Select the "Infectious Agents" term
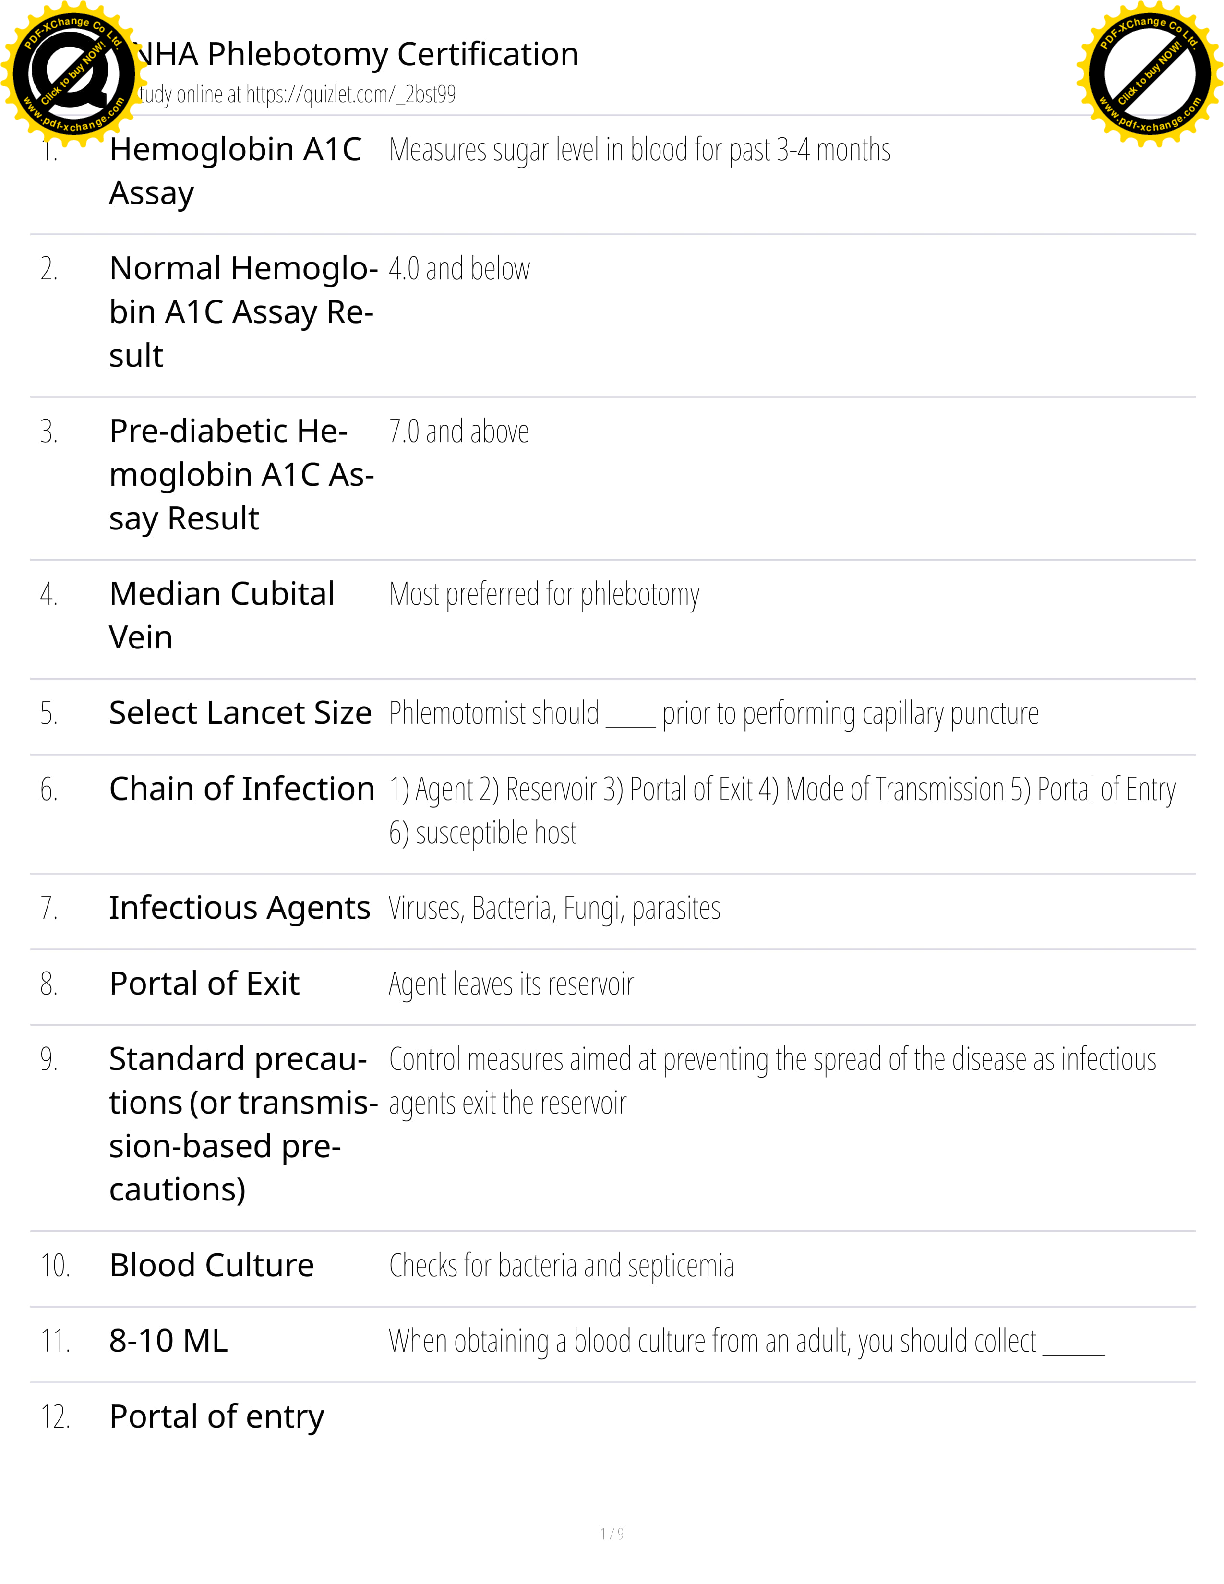Image resolution: width=1224 pixels, height=1584 pixels. [239, 908]
